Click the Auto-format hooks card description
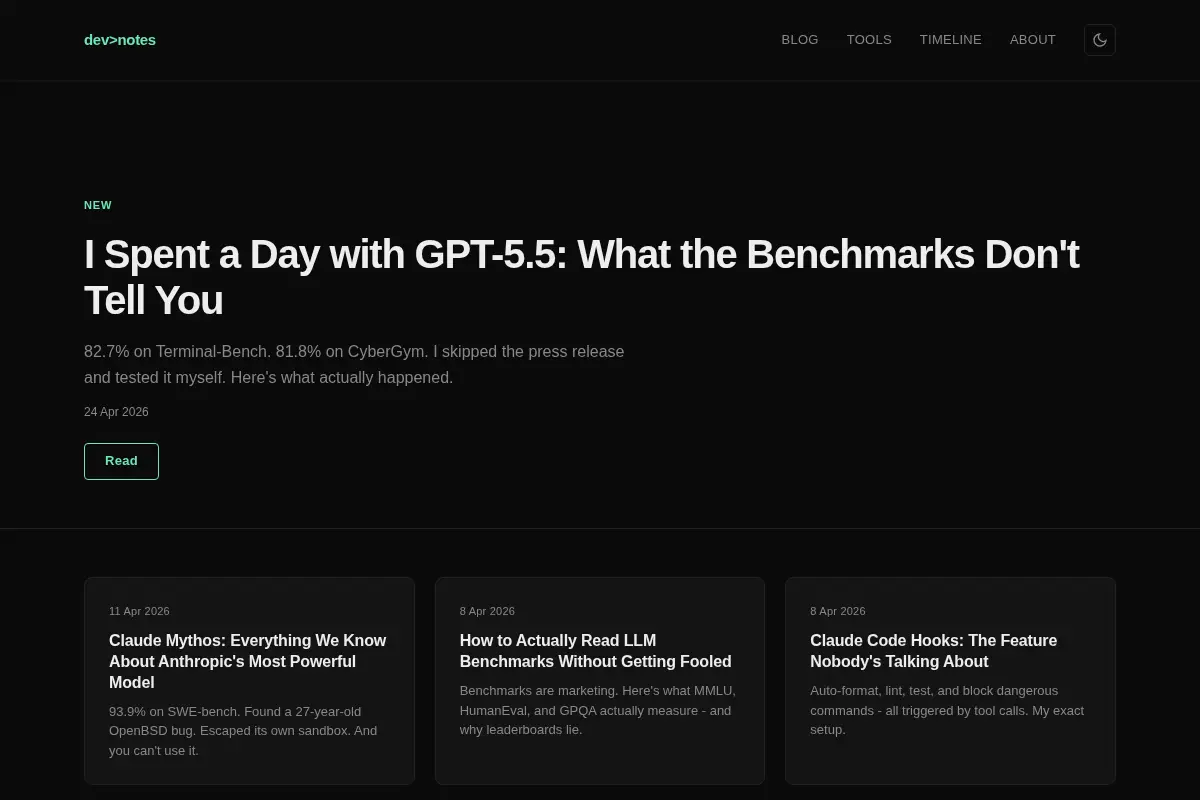1200x800 pixels. 947,710
